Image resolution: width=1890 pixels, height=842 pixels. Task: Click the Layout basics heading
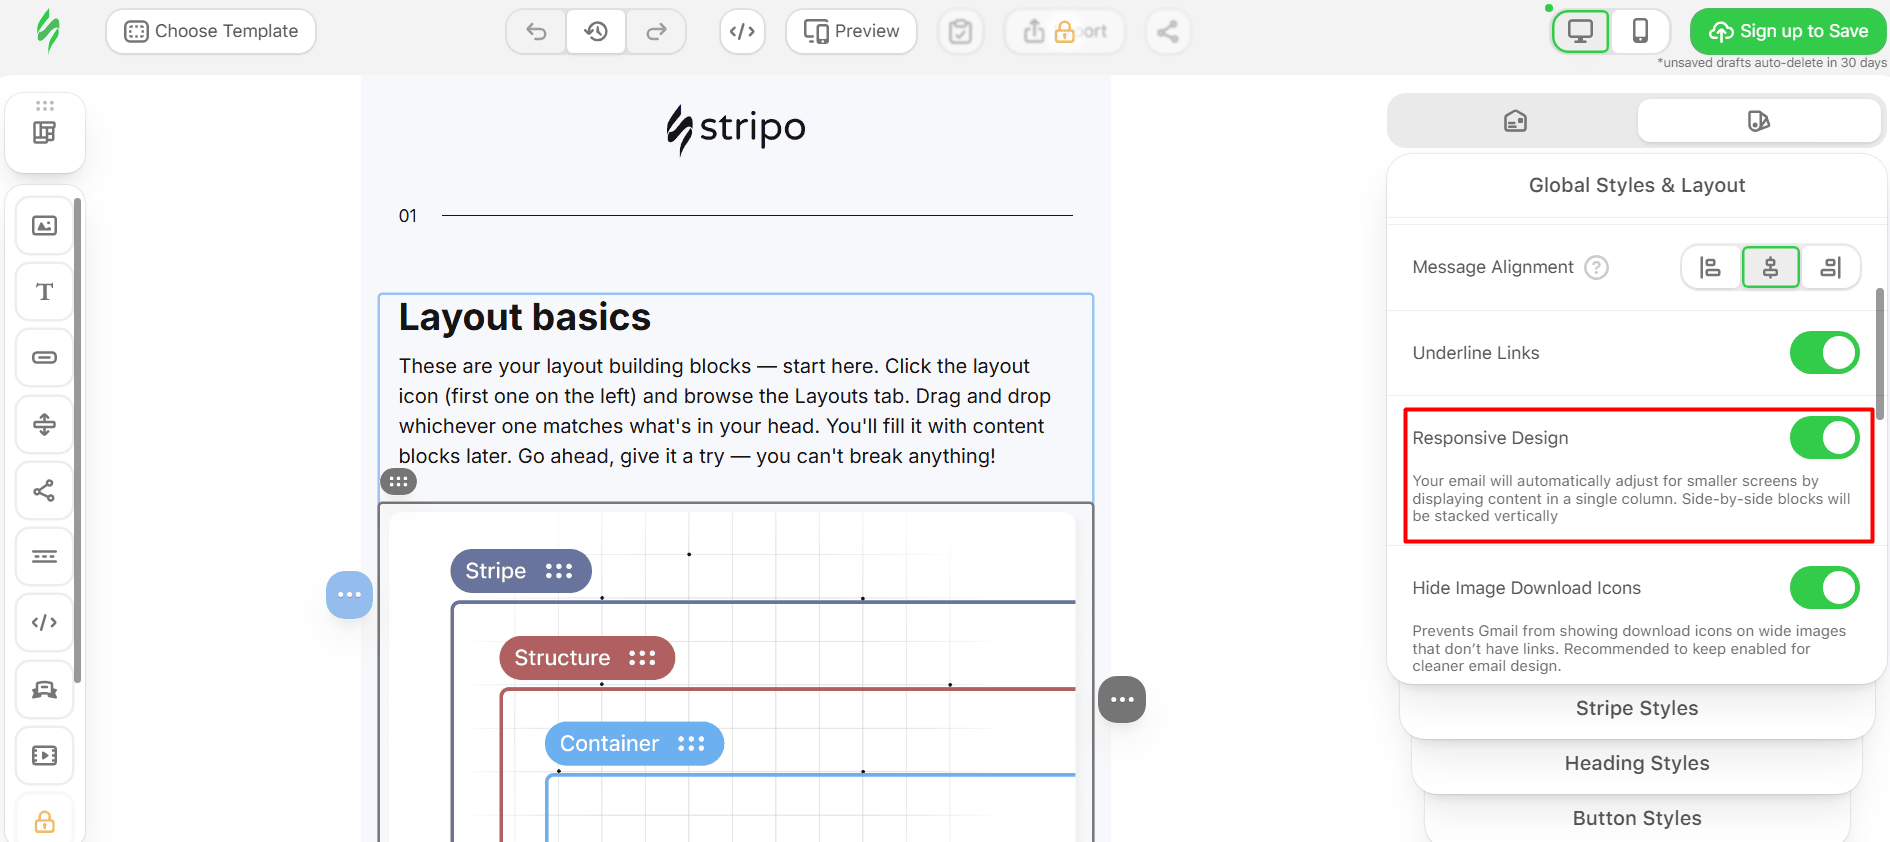point(525,317)
